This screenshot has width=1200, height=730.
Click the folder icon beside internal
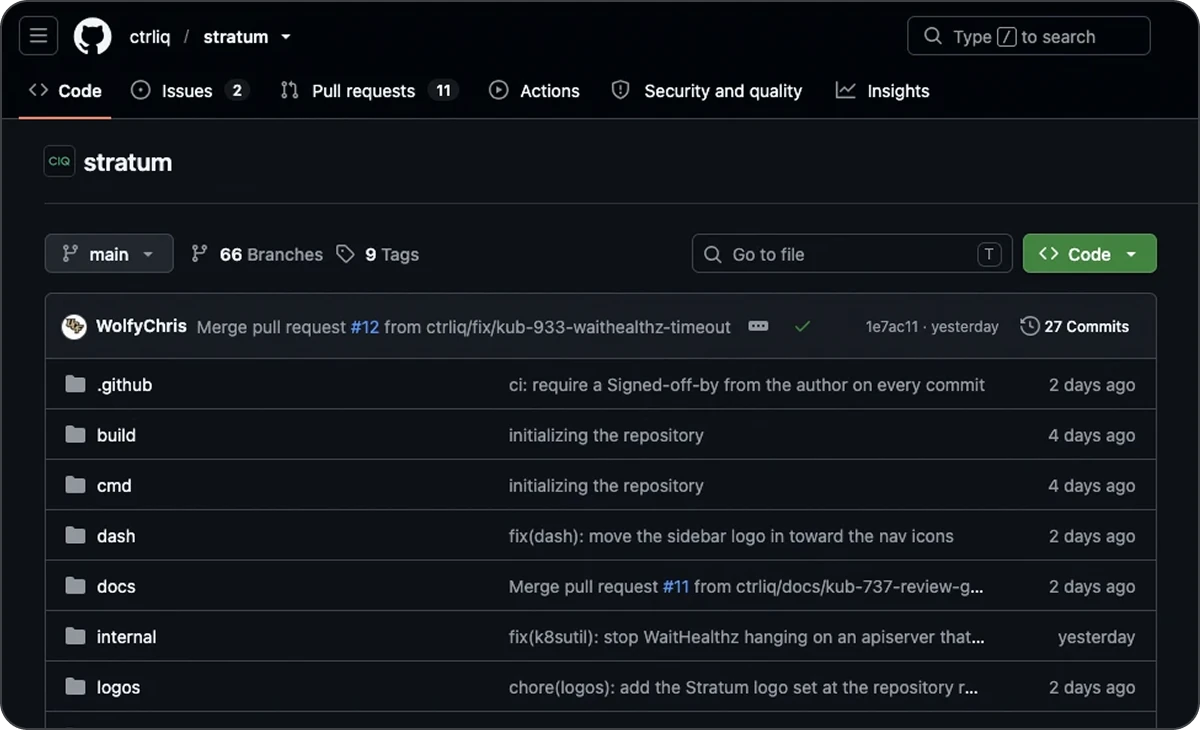pyautogui.click(x=75, y=636)
